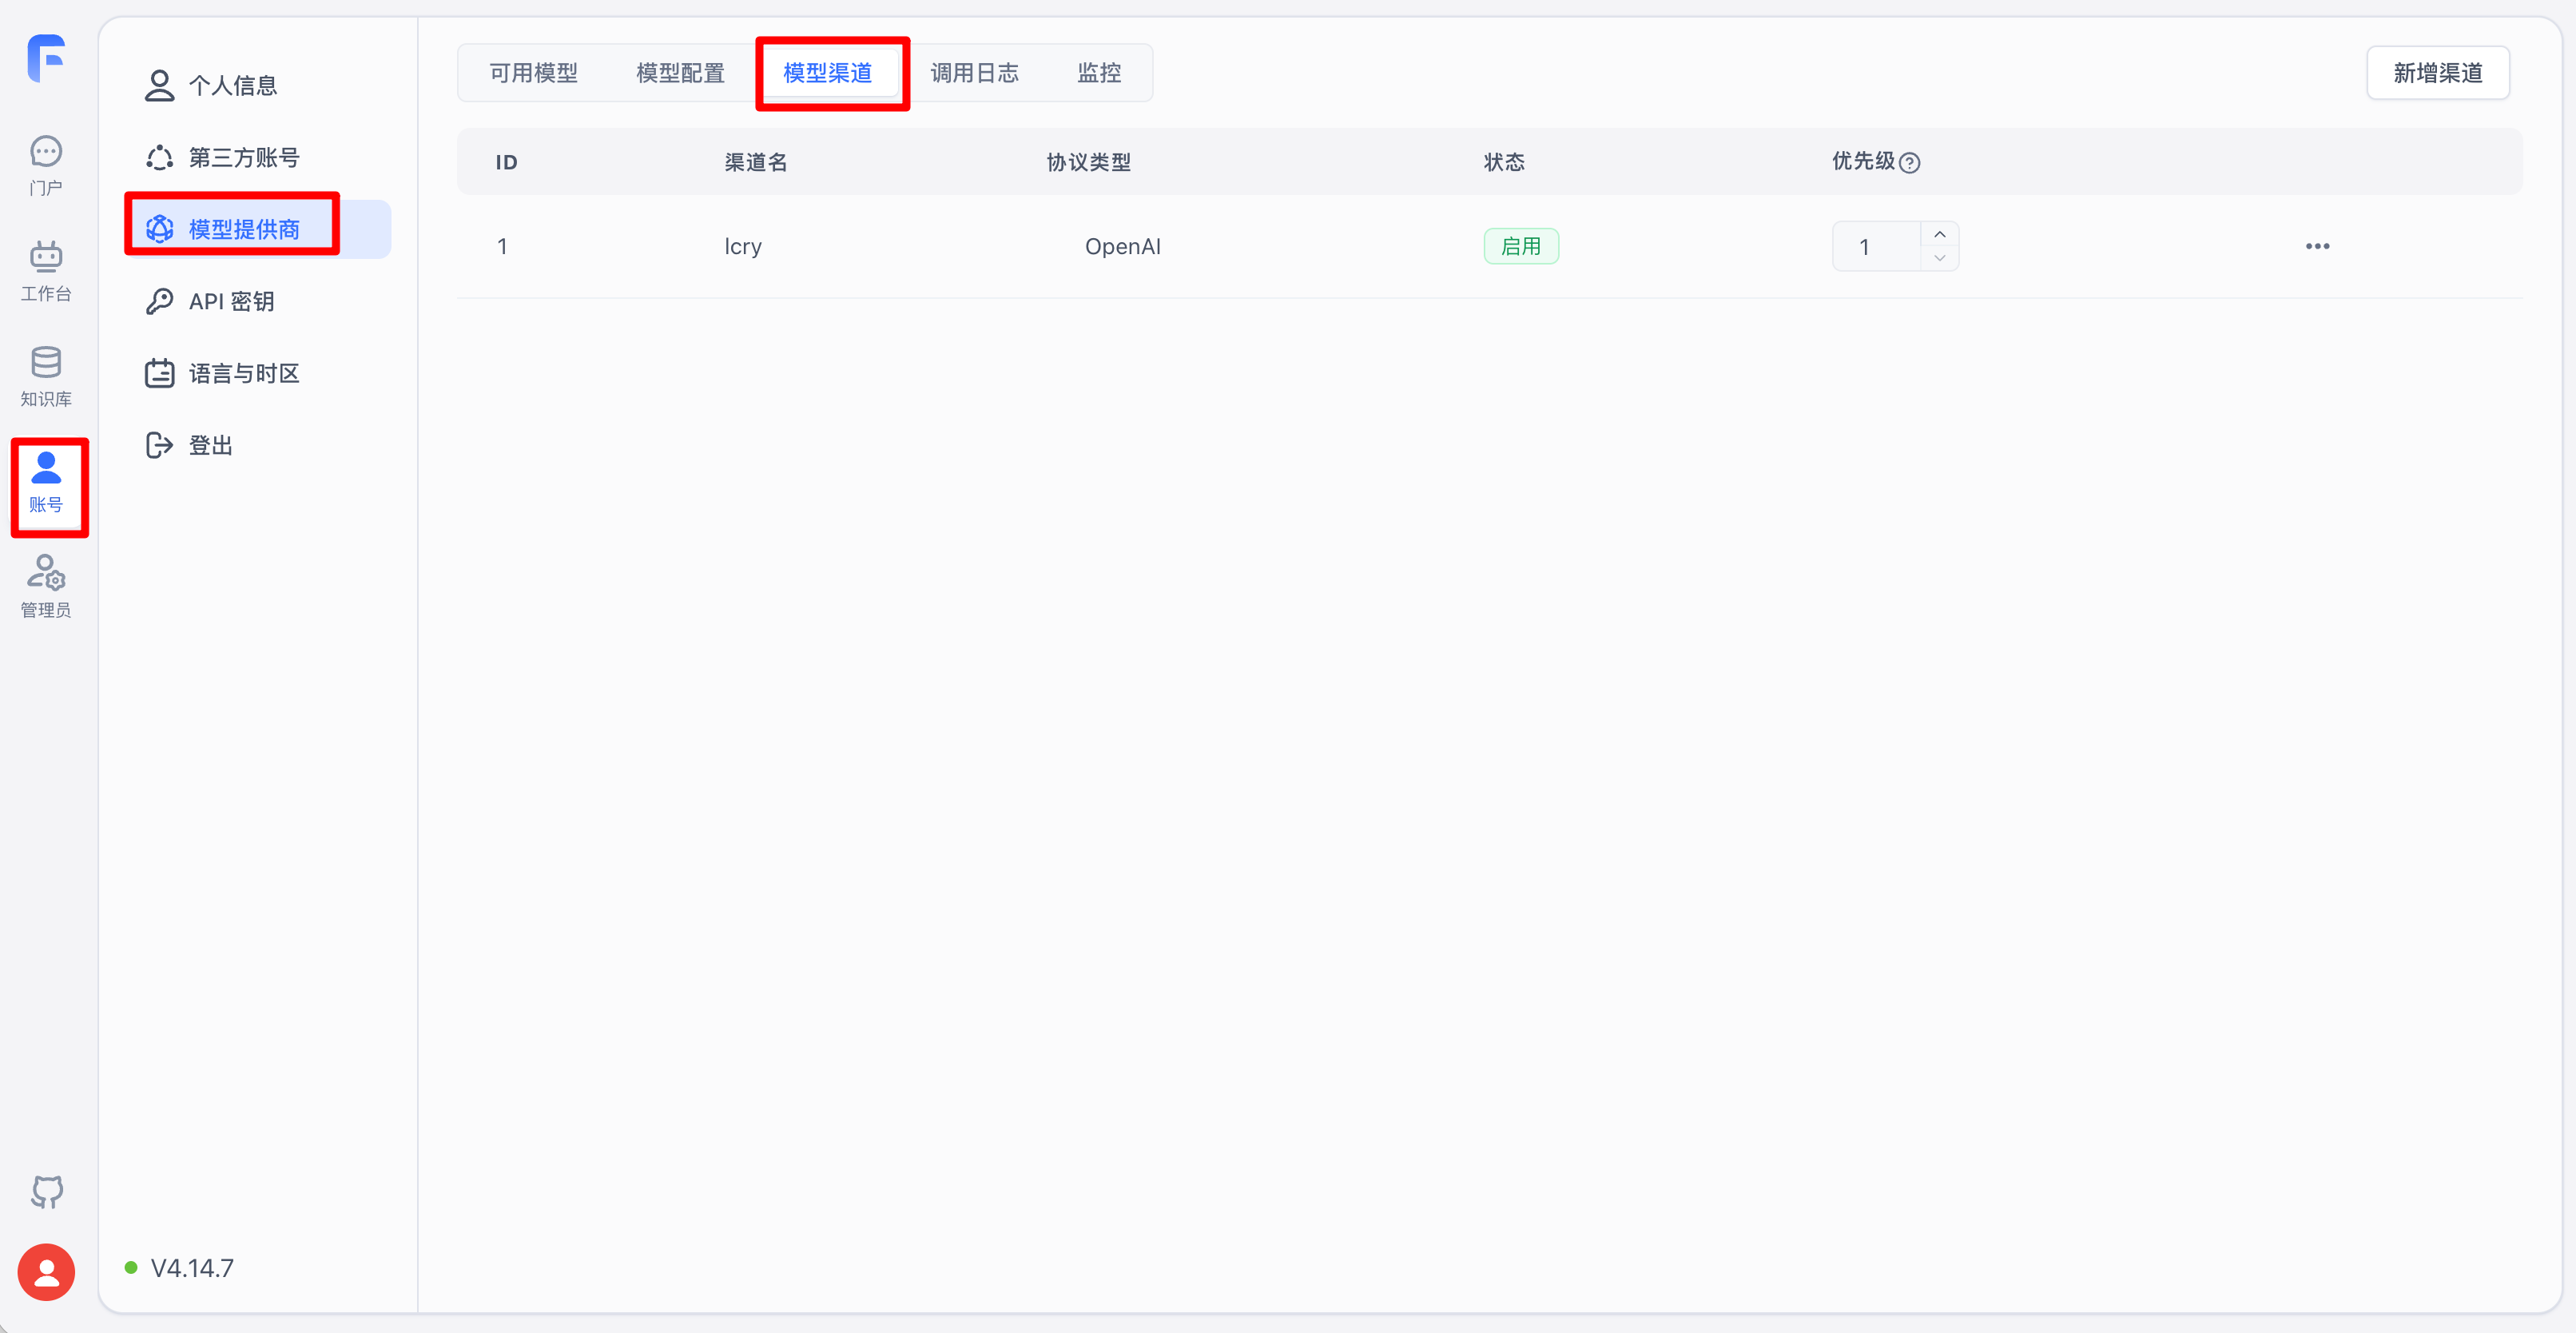
Task: Open the 门户 section from the left rail
Action: click(x=46, y=162)
